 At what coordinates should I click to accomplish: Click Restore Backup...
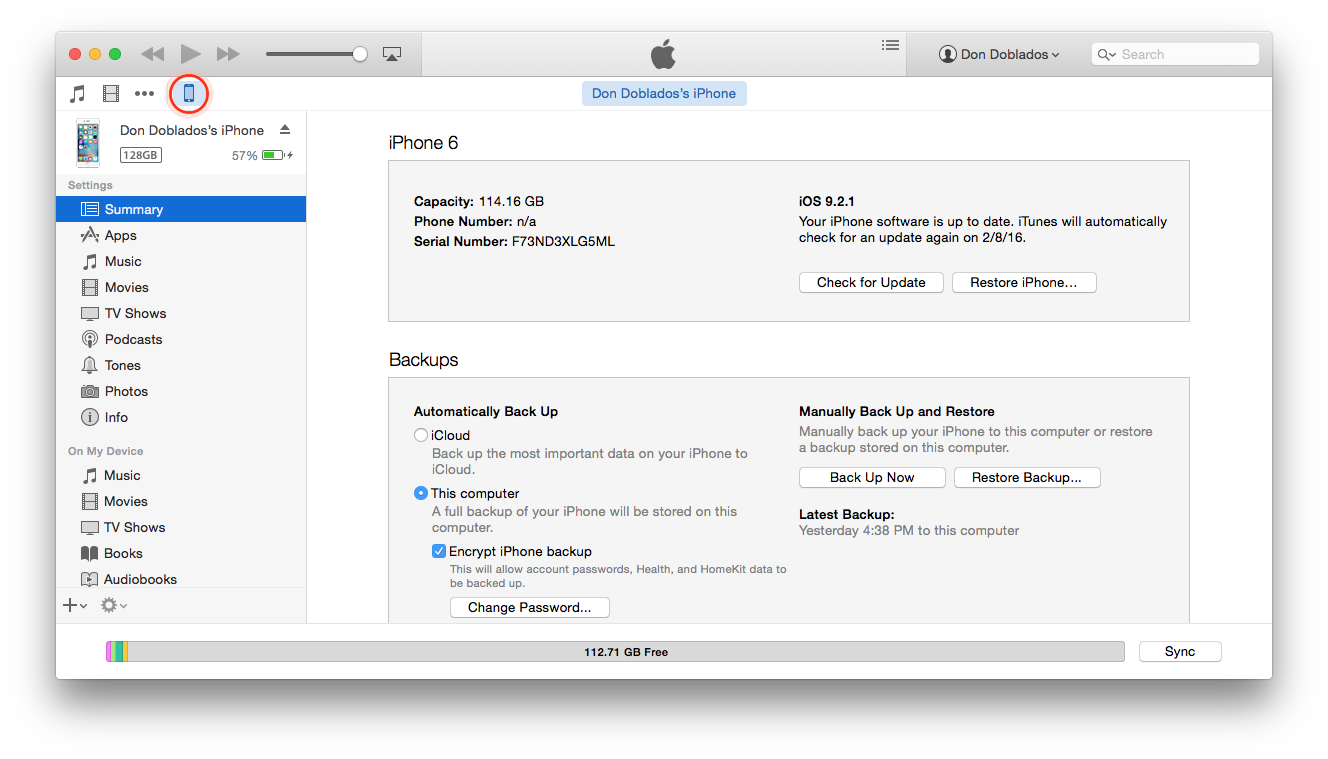(x=1027, y=477)
